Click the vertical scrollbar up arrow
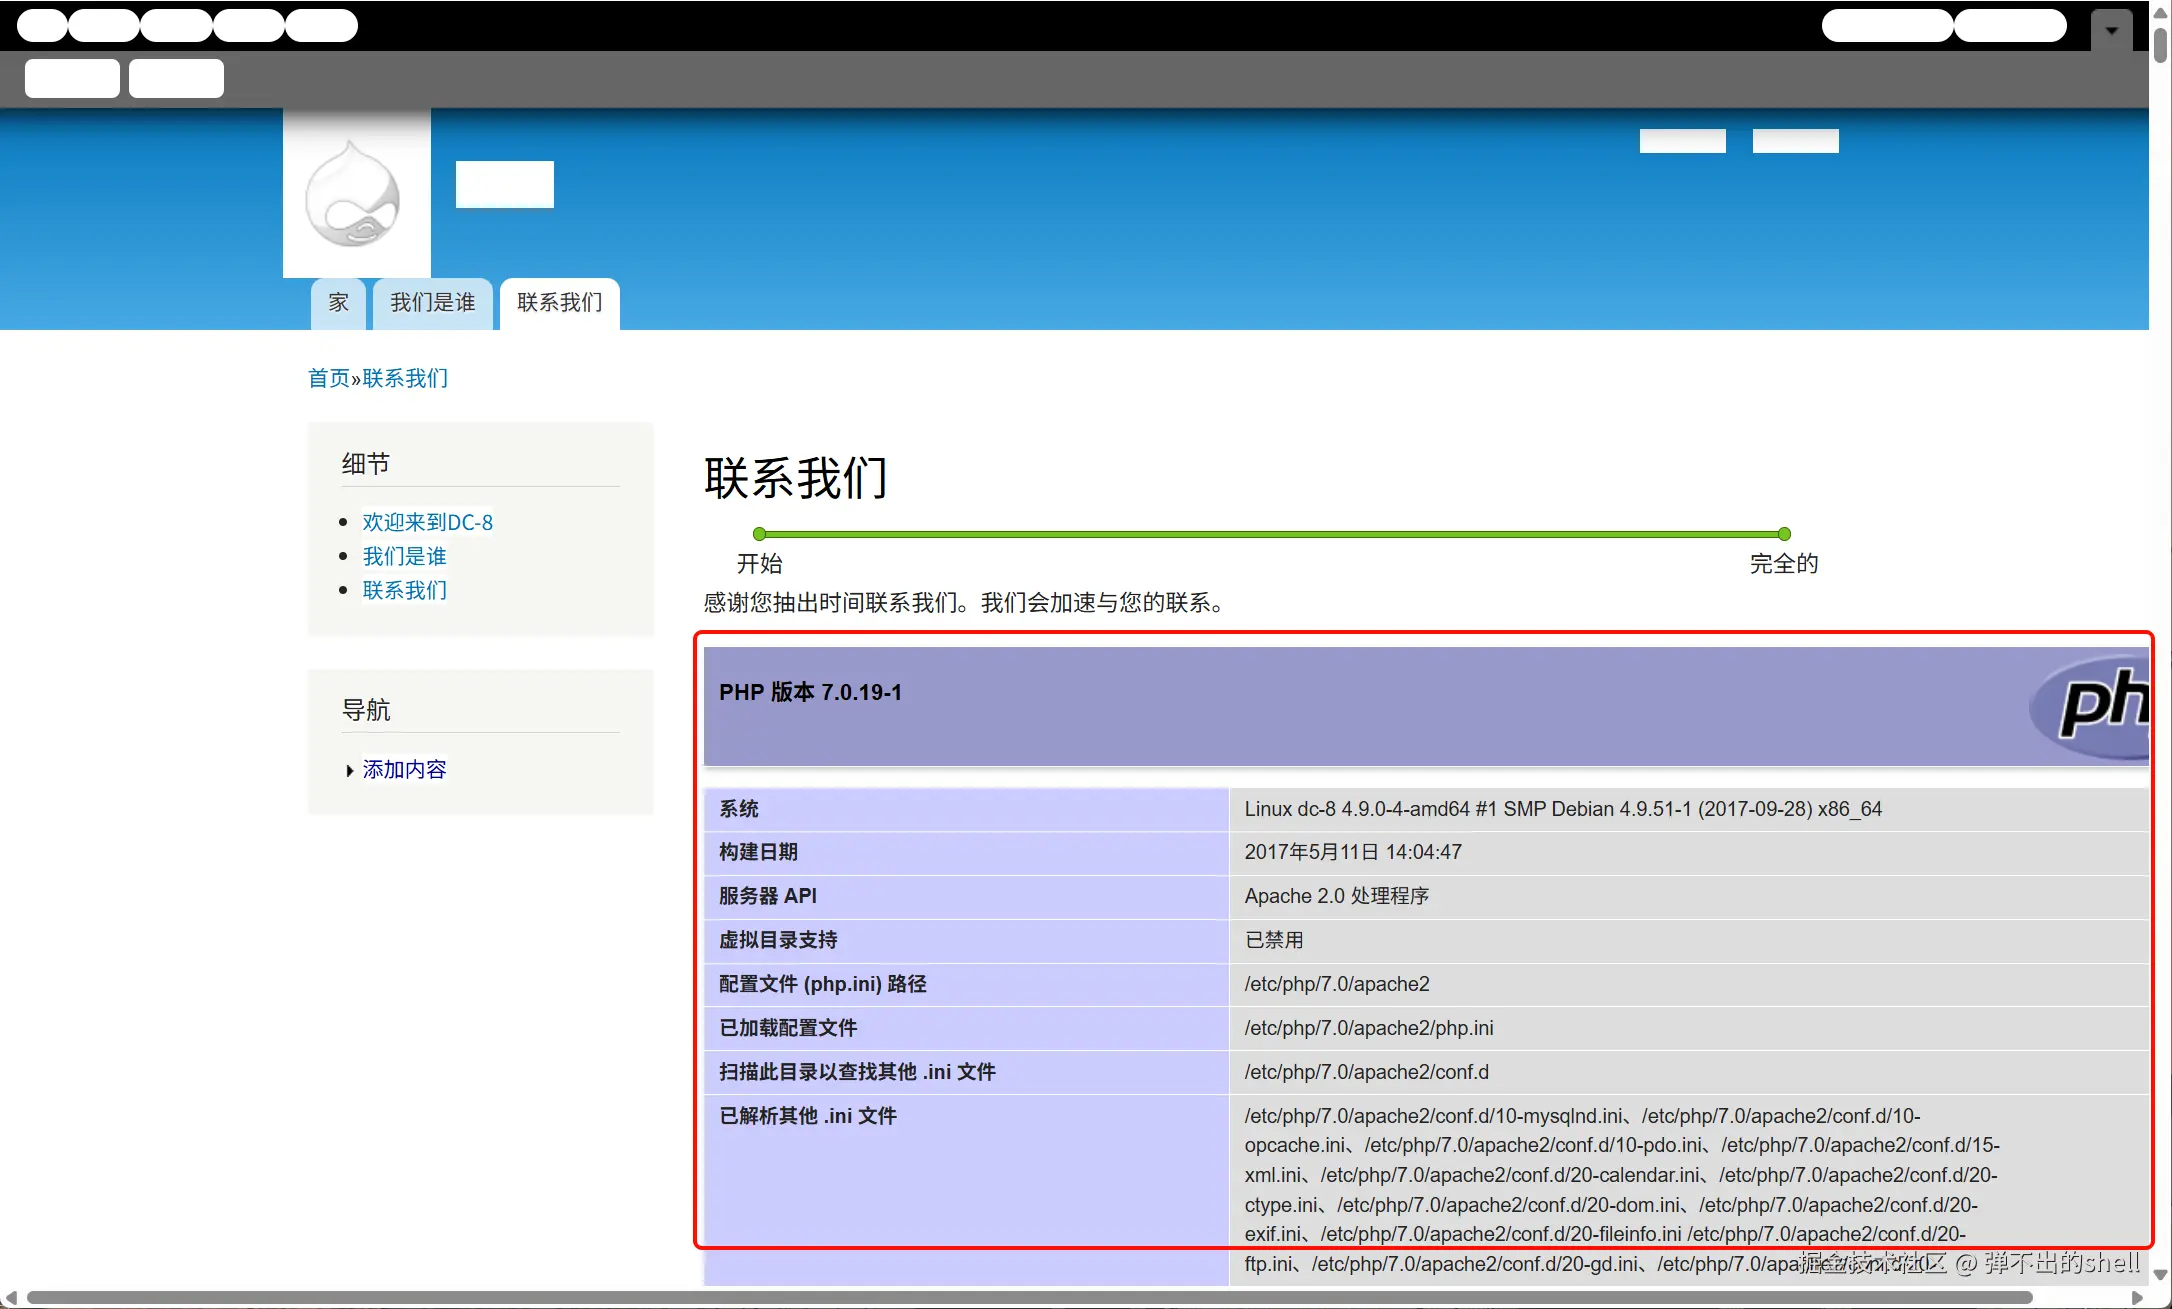 pos(2160,12)
